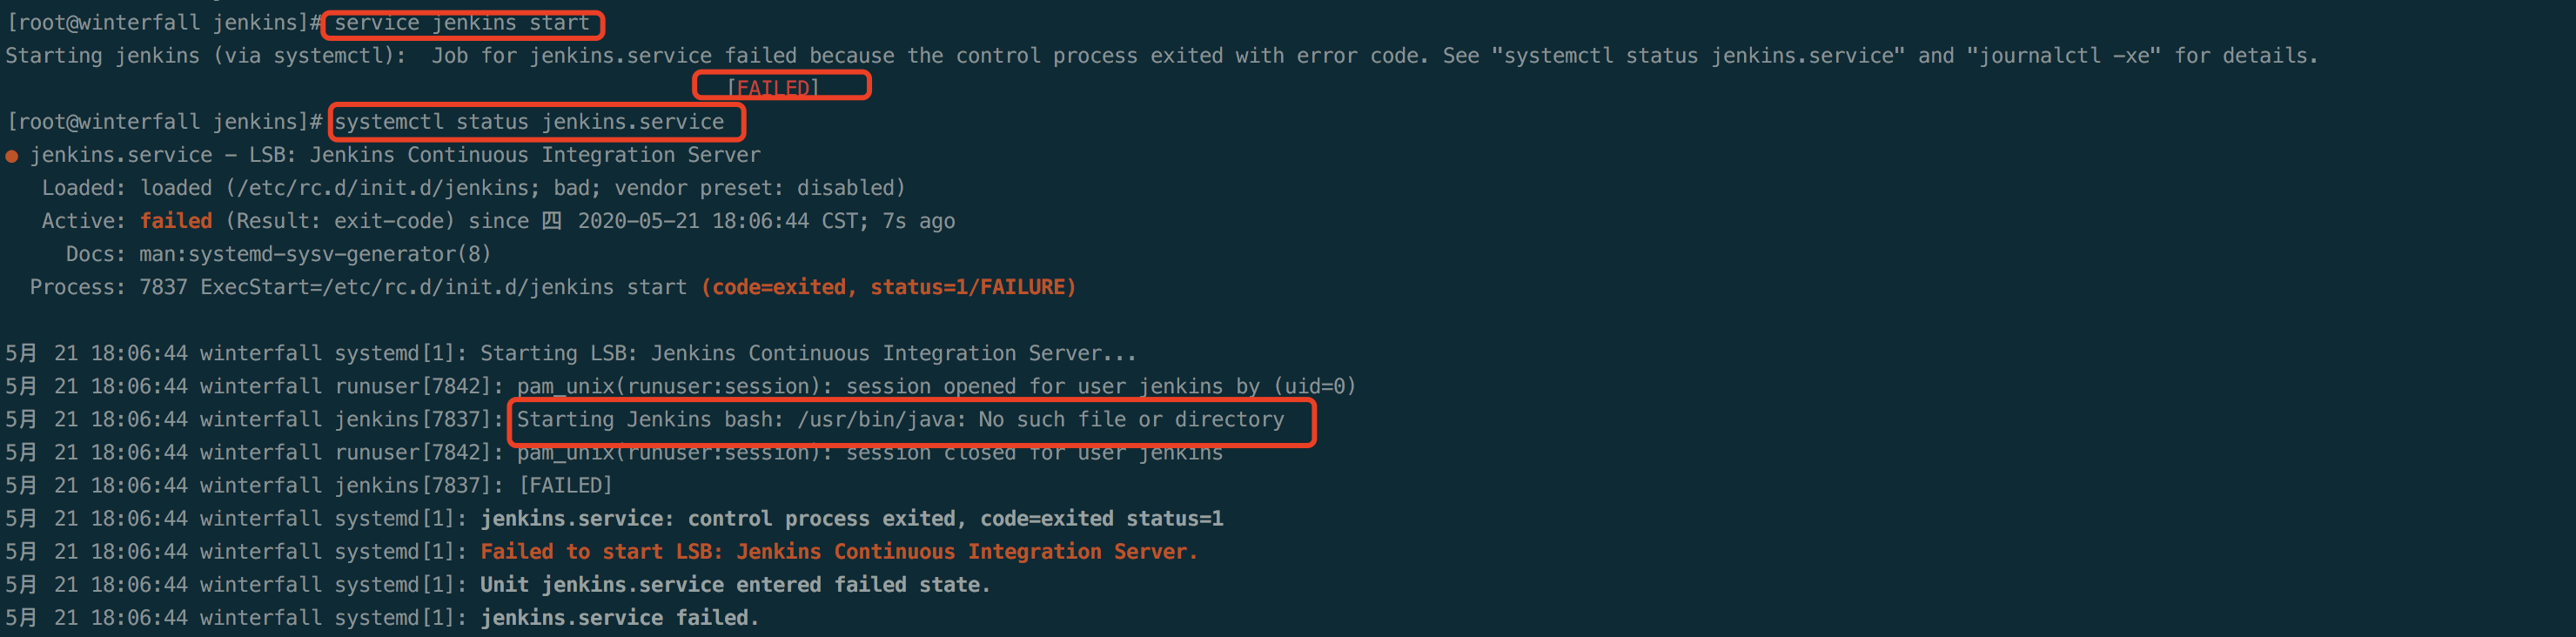
Task: Click the first "[root@winterfall jenkins]#" prompt
Action: point(164,23)
